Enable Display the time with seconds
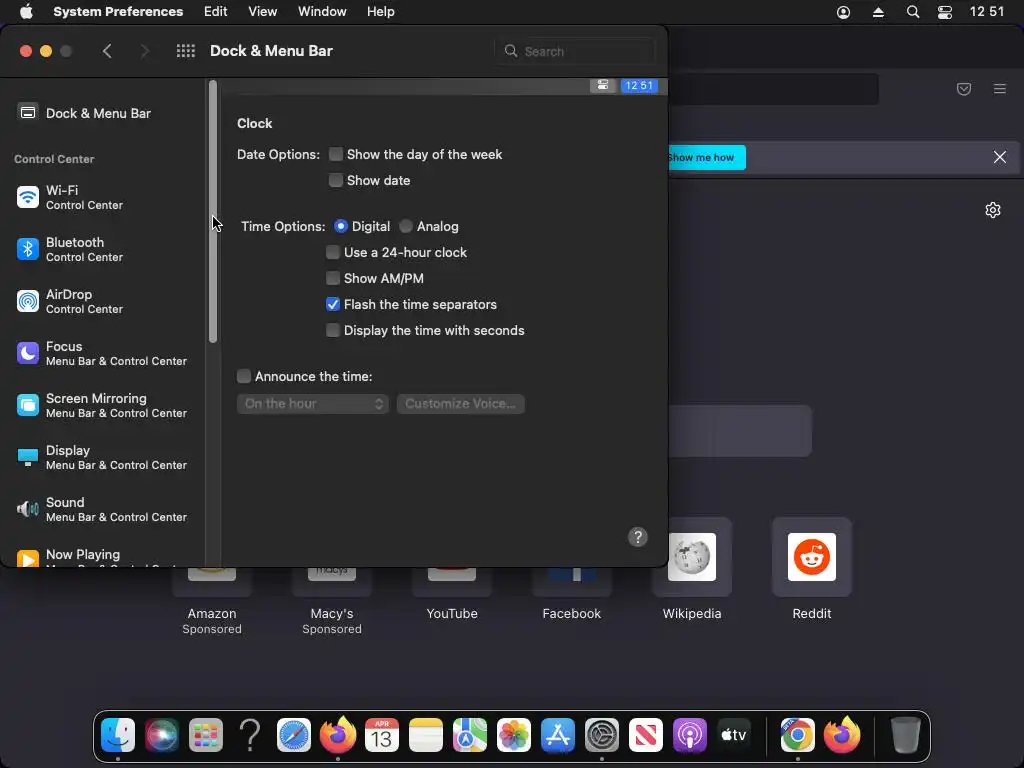Image resolution: width=1024 pixels, height=768 pixels. click(x=333, y=330)
